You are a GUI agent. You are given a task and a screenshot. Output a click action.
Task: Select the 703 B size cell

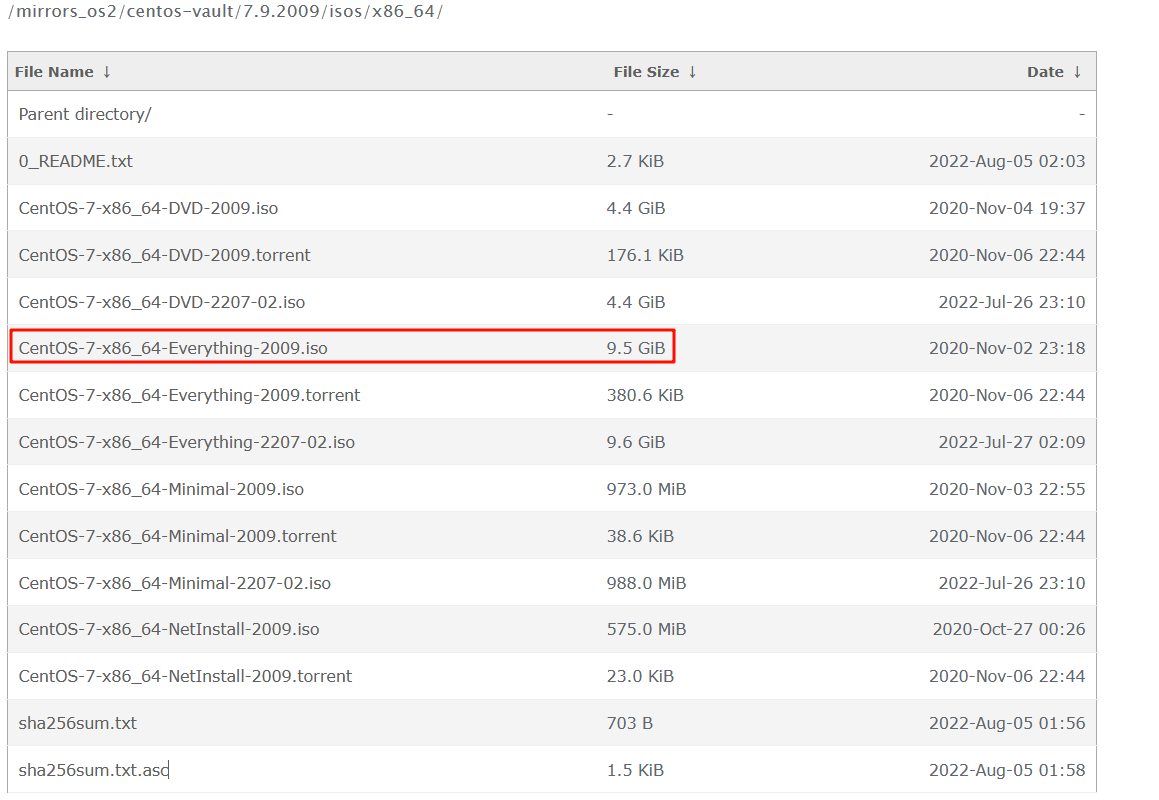pyautogui.click(x=630, y=723)
